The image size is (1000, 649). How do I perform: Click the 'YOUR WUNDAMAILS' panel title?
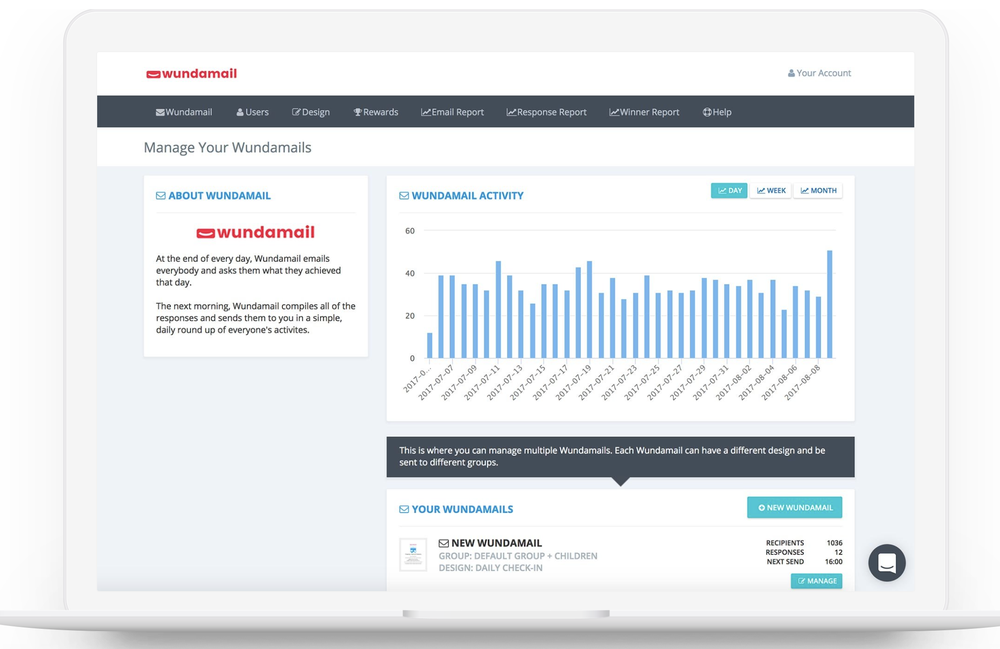click(462, 509)
